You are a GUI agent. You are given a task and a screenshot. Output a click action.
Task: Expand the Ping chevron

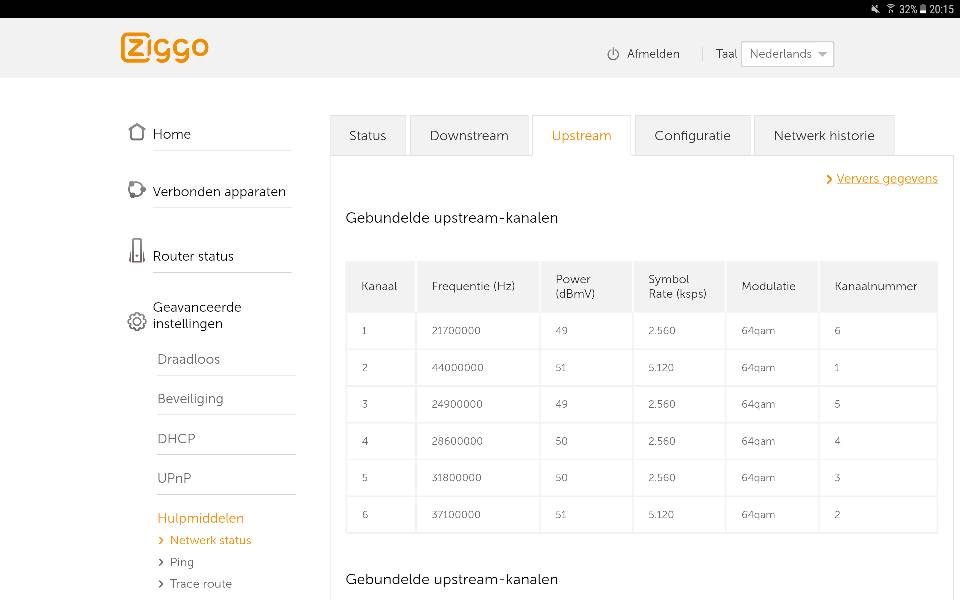(161, 562)
